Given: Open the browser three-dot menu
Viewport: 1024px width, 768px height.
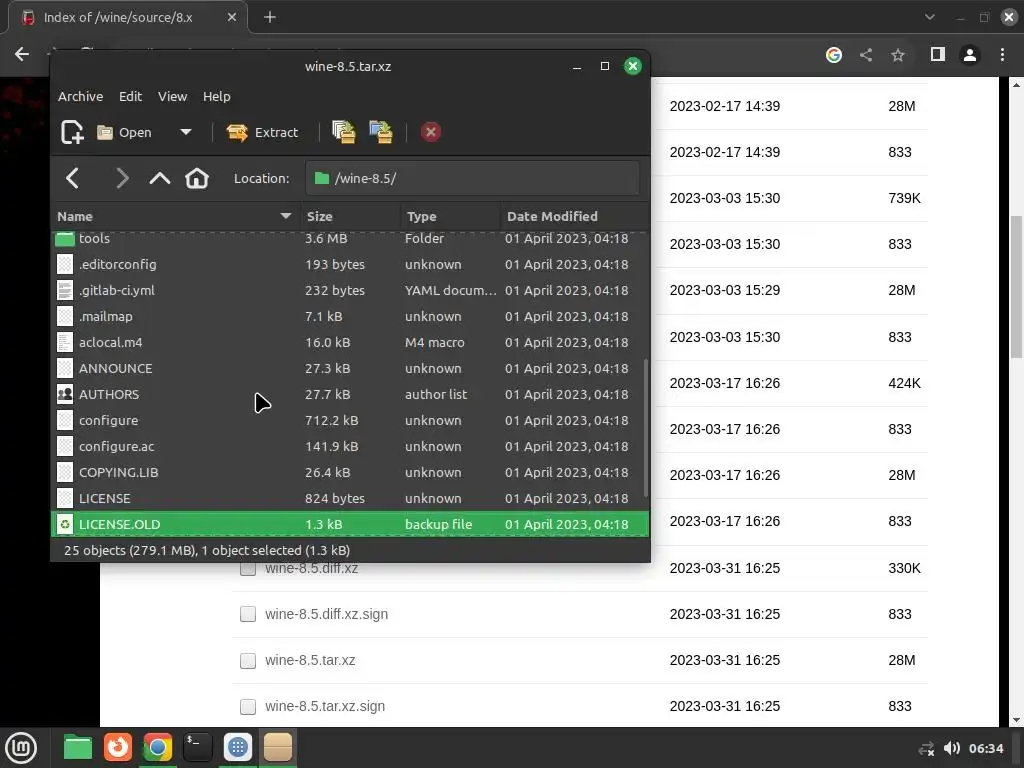Looking at the screenshot, I should (1002, 55).
